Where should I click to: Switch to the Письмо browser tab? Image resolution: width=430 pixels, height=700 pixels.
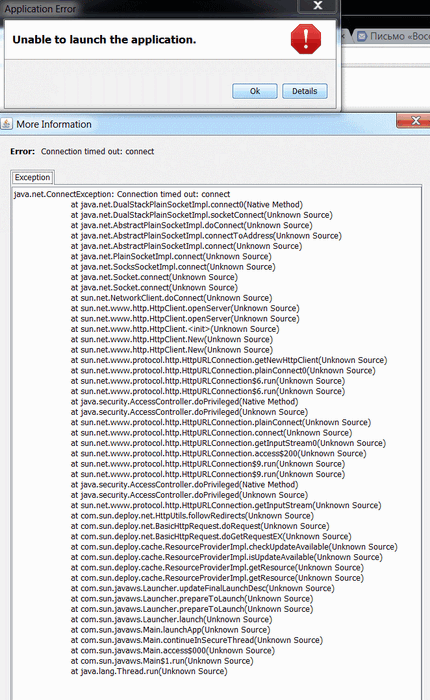(x=393, y=36)
